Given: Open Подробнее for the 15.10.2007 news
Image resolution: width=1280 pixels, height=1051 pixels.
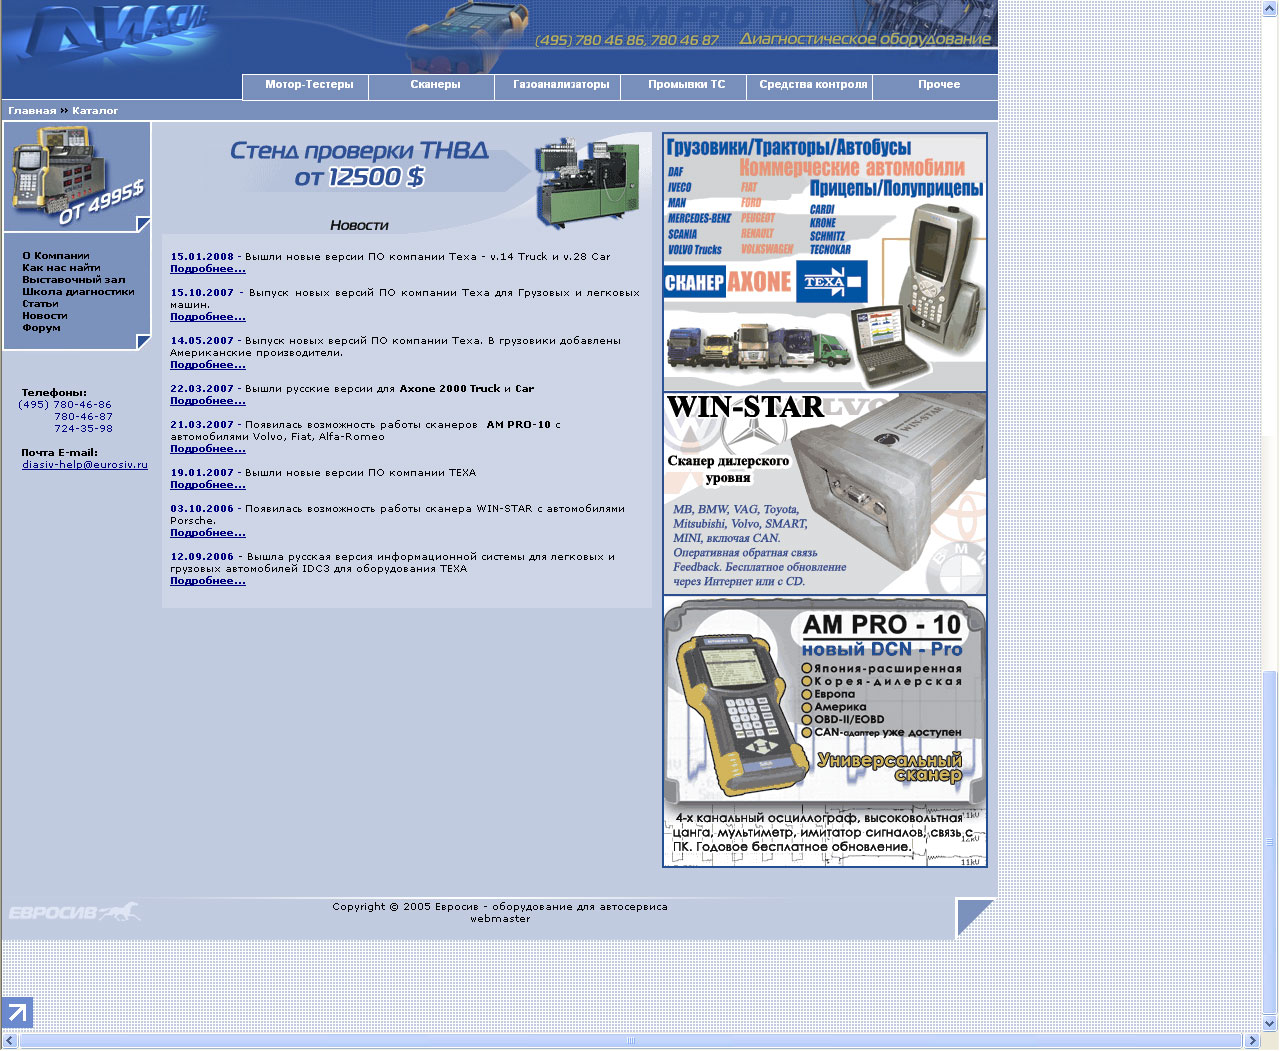Looking at the screenshot, I should (208, 317).
